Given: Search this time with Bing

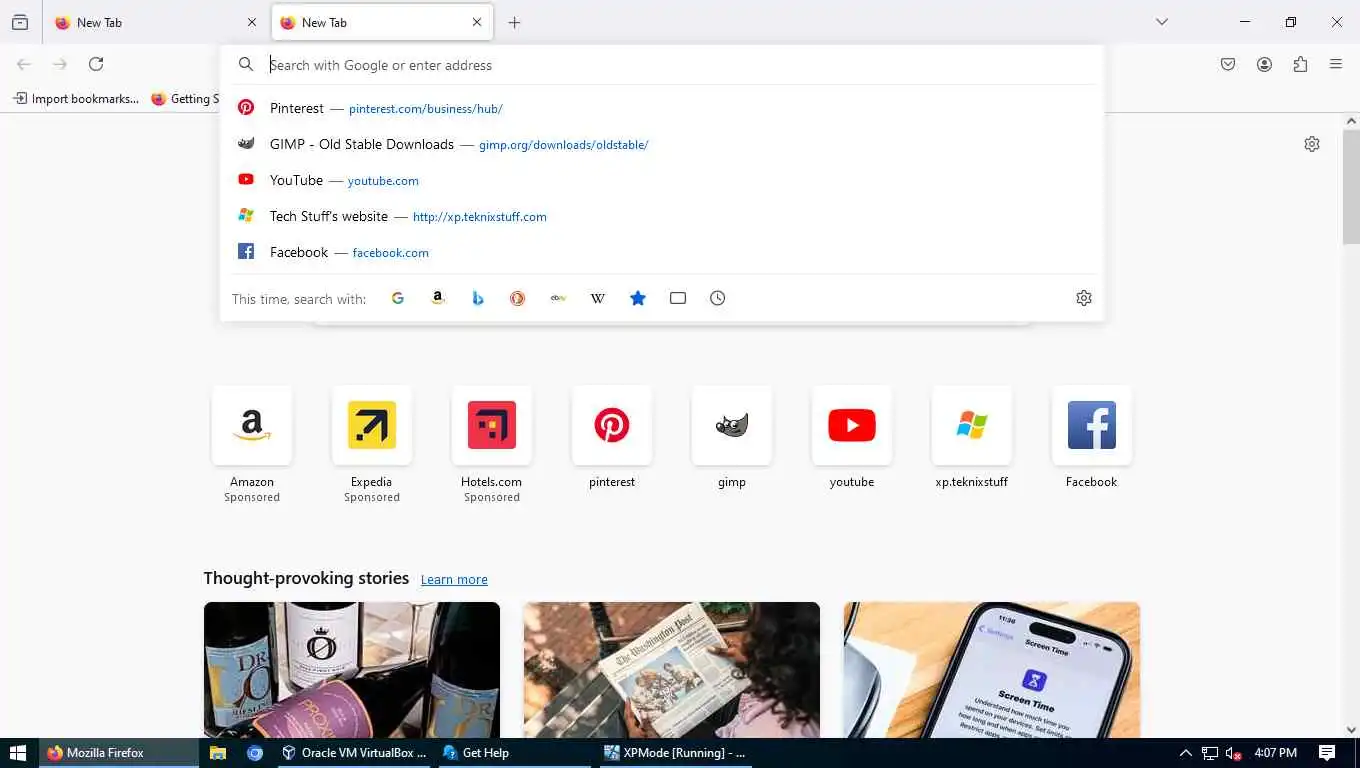Looking at the screenshot, I should point(478,298).
